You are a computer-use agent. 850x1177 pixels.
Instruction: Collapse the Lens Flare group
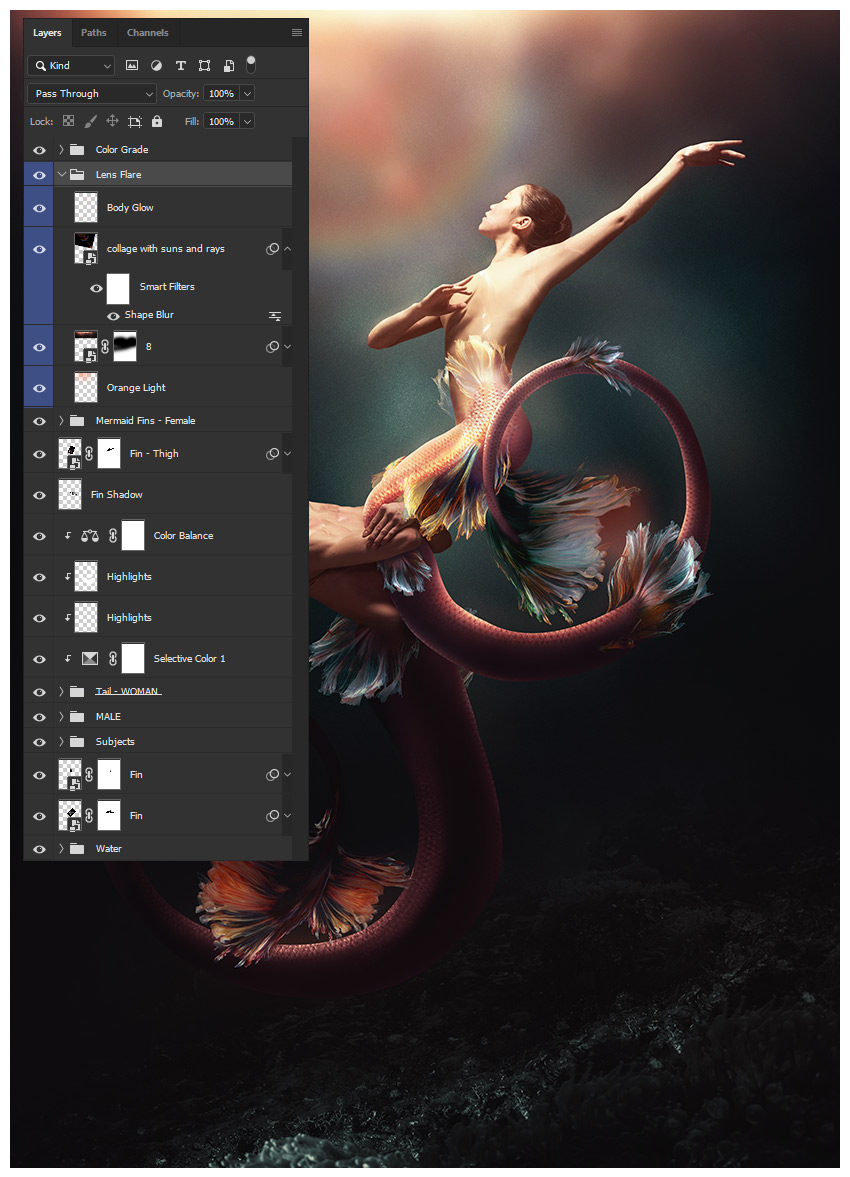tap(62, 174)
